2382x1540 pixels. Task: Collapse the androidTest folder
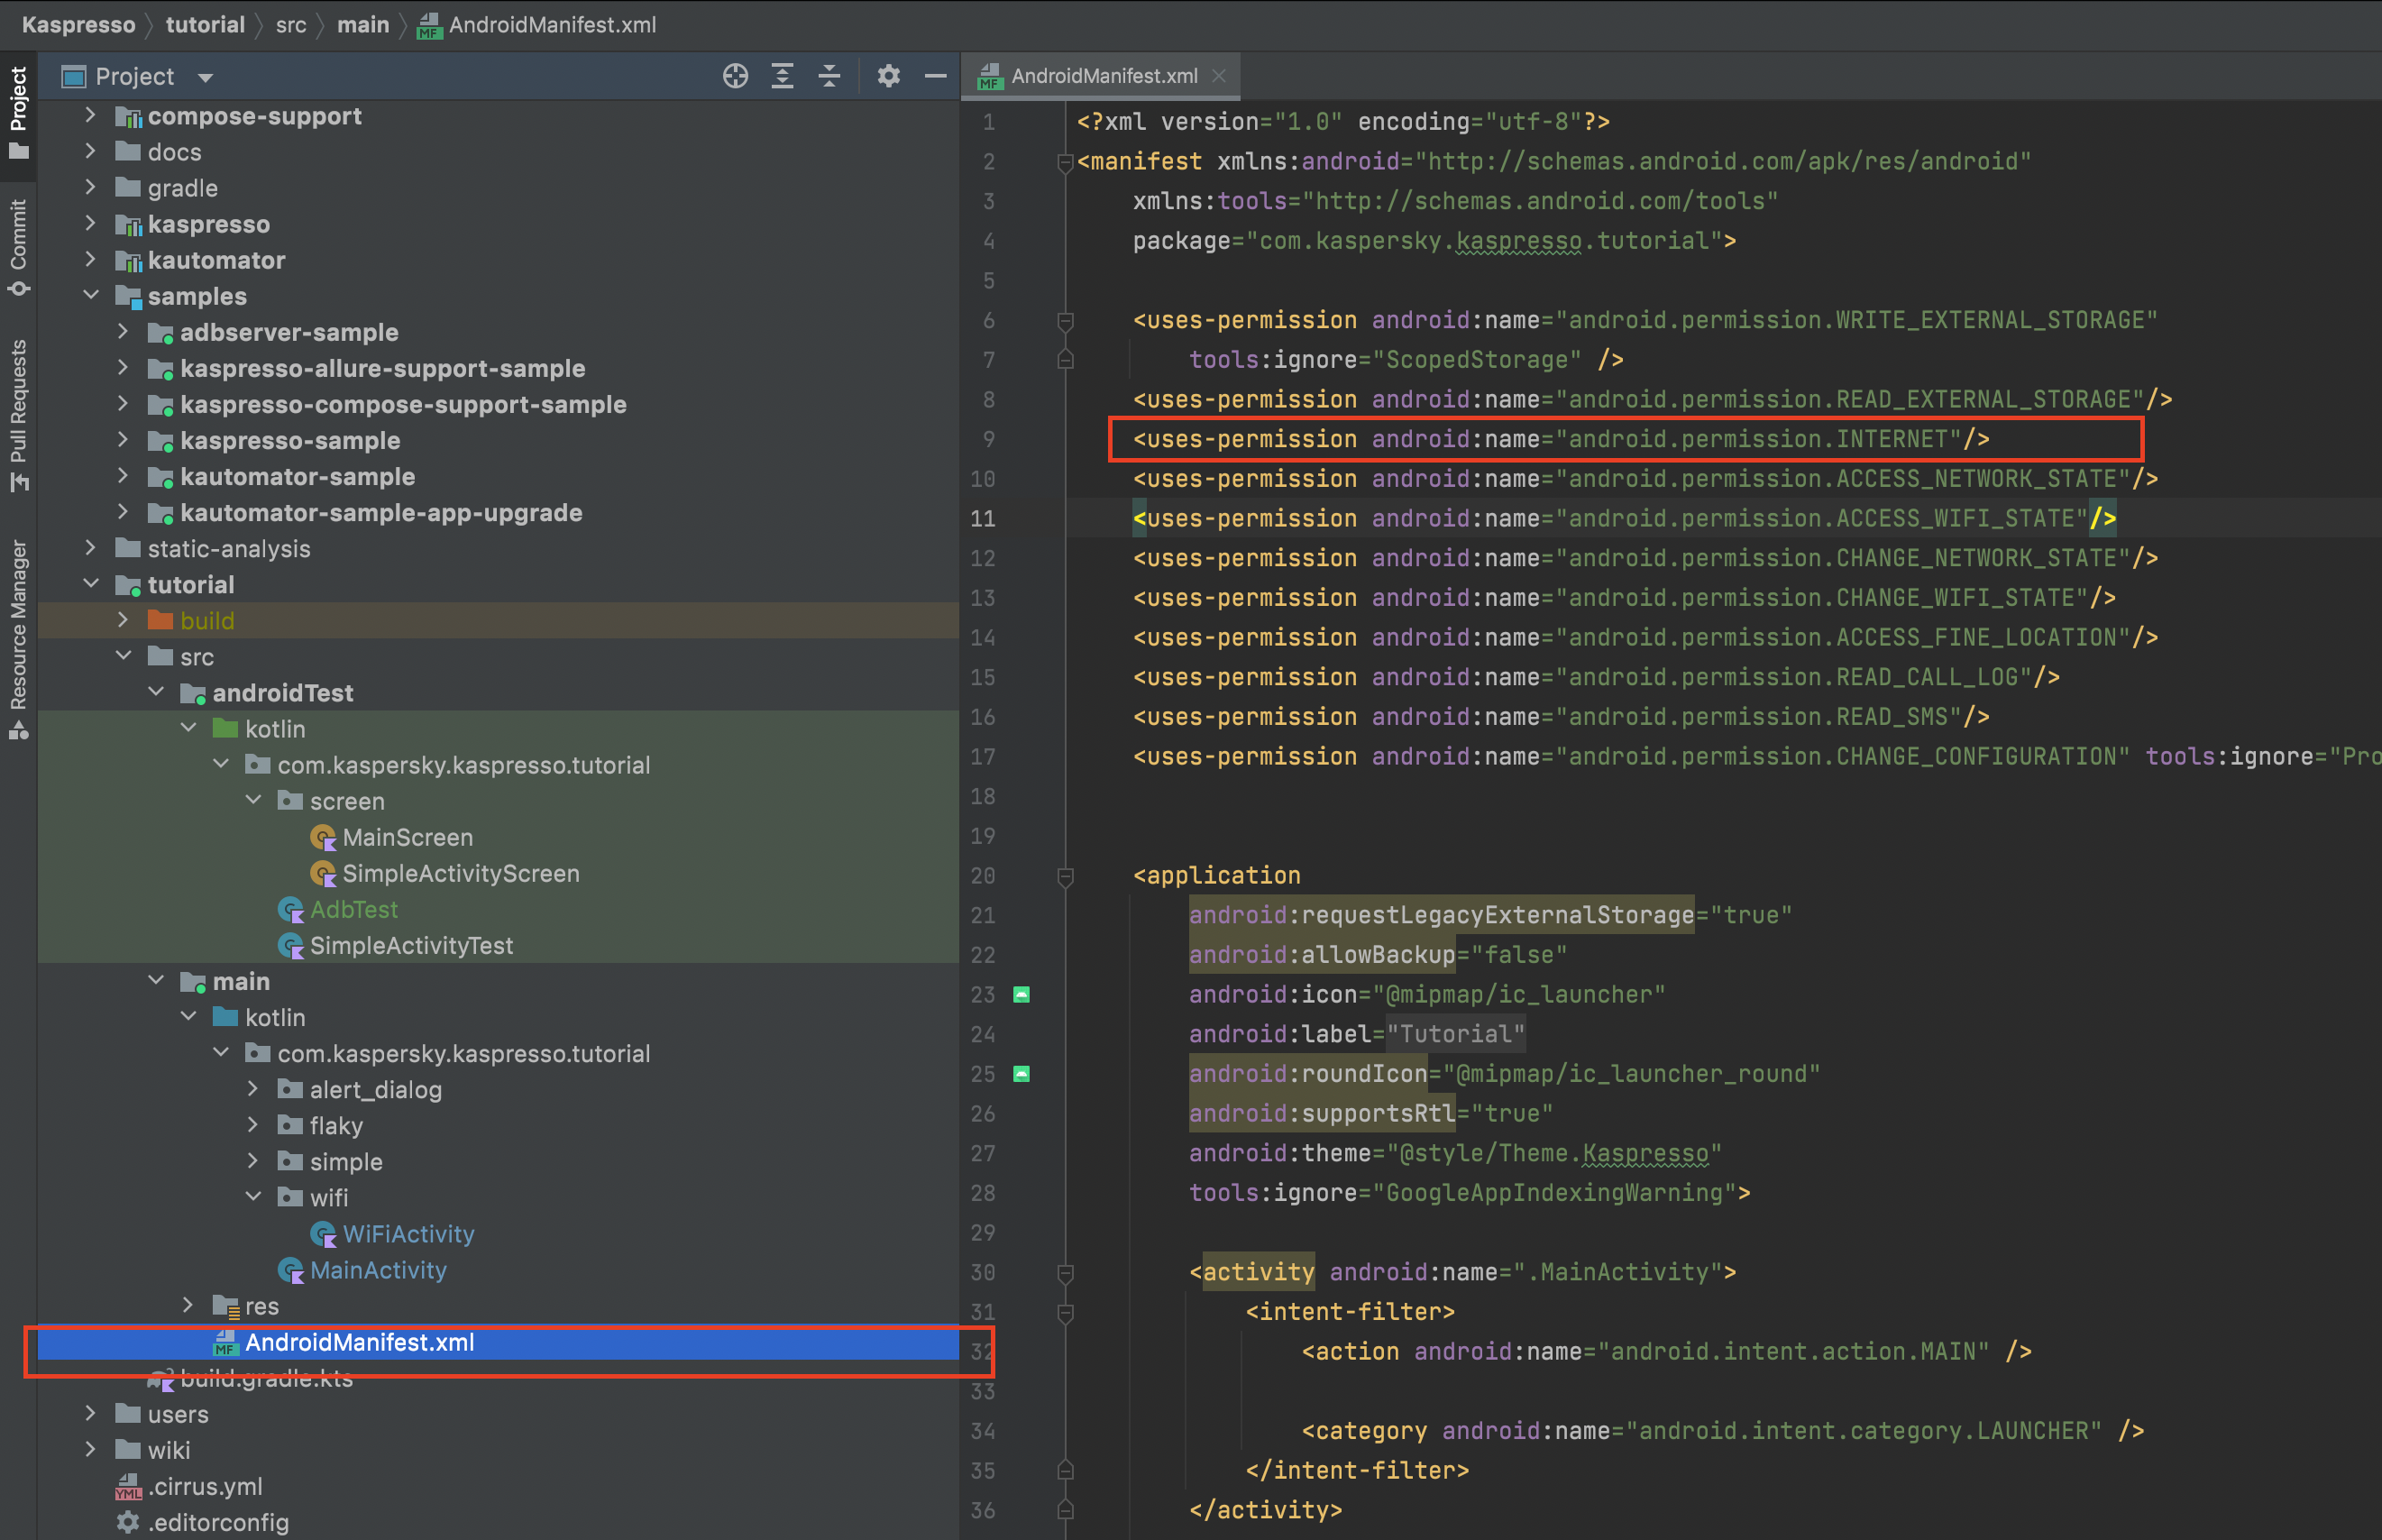(x=156, y=692)
